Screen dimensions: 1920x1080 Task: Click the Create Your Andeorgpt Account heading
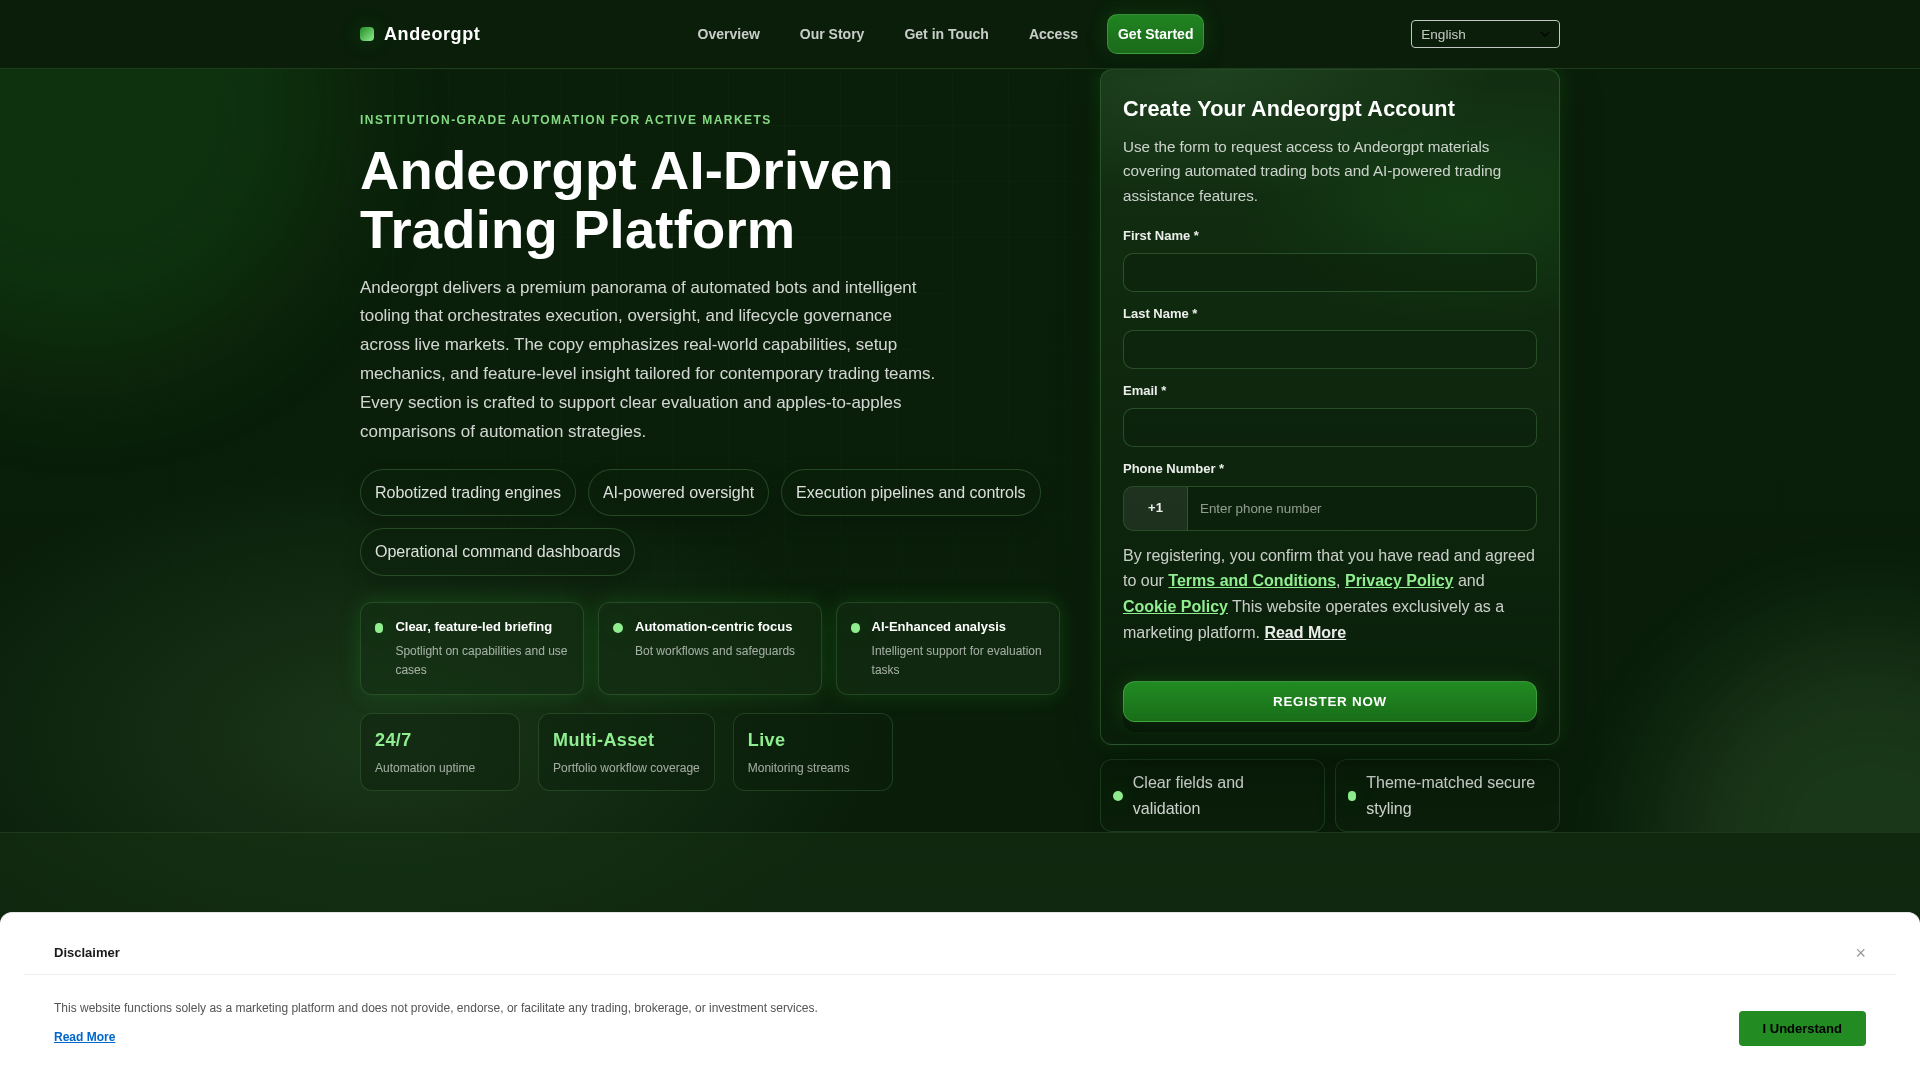1289,109
